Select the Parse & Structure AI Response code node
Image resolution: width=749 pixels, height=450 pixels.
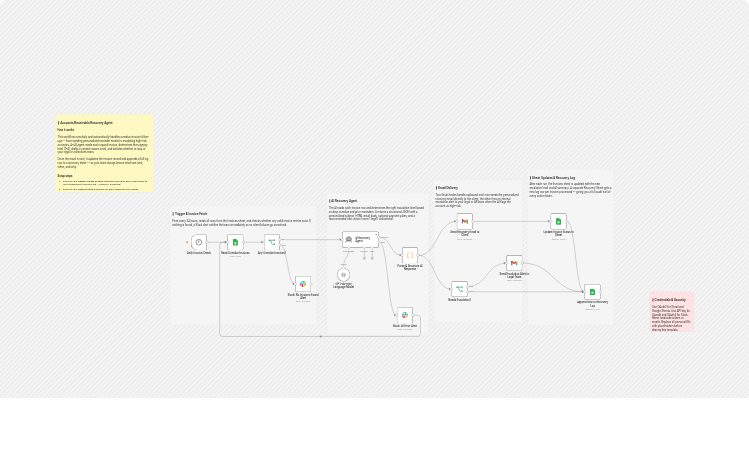pyautogui.click(x=410, y=256)
